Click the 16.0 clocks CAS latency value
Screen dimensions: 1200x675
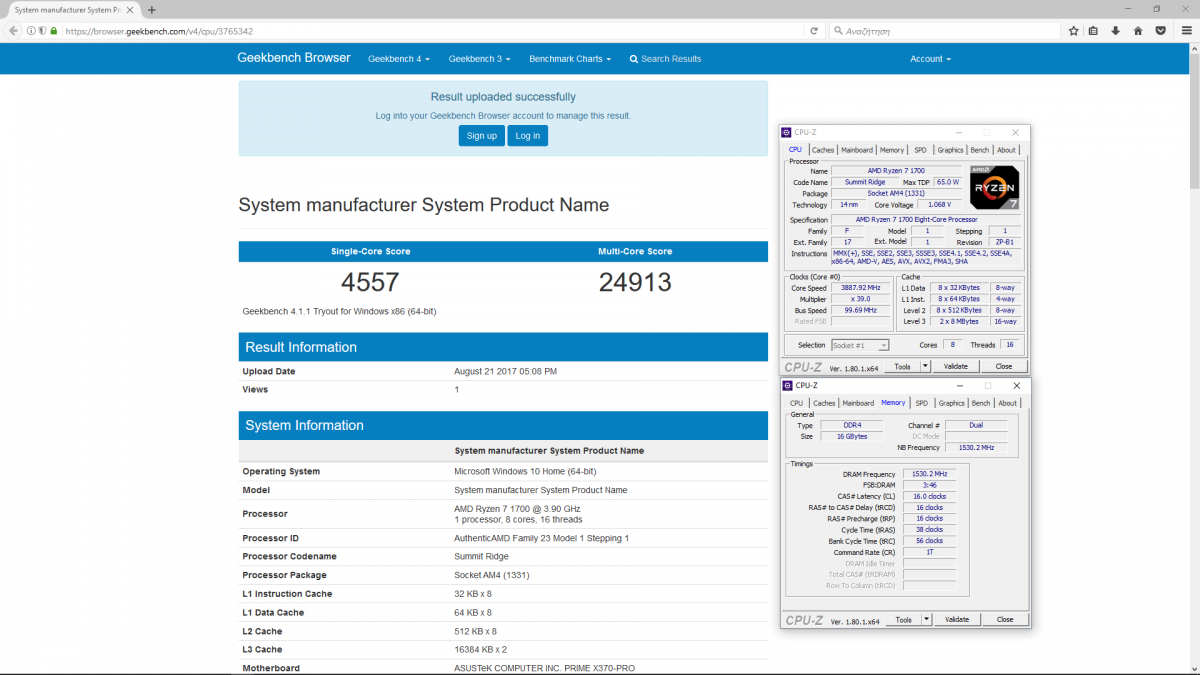[928, 496]
